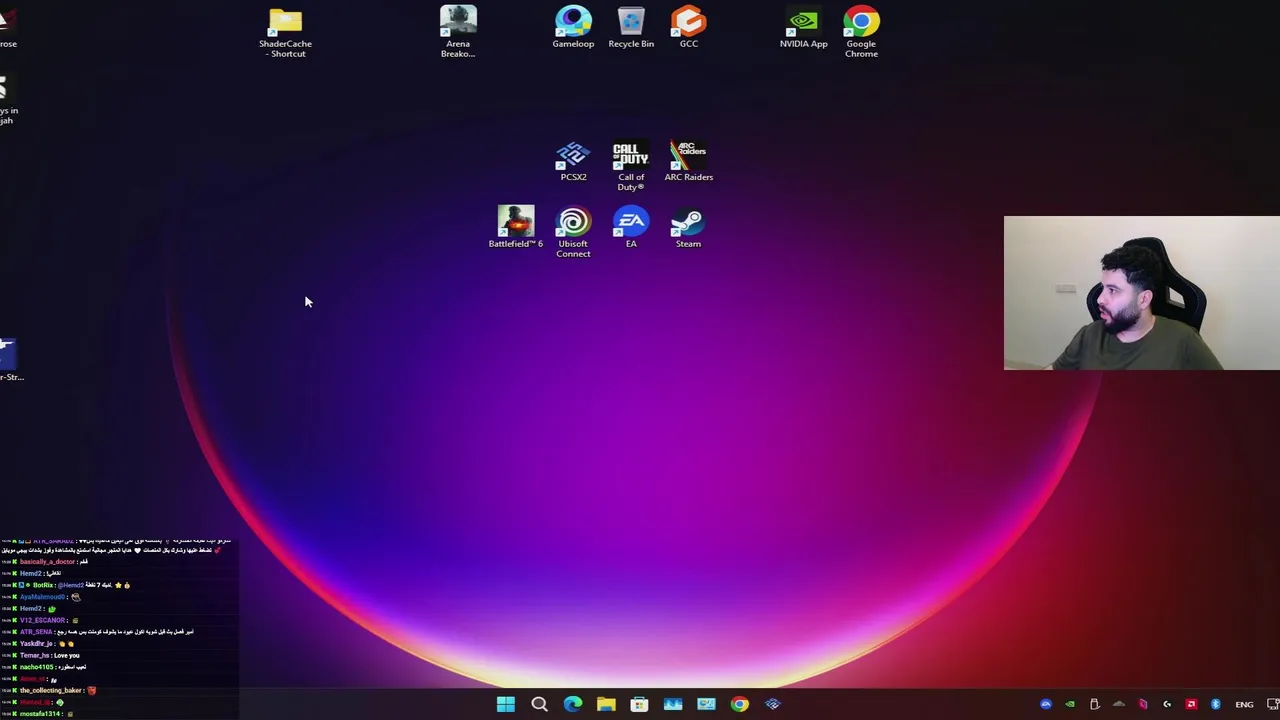Launch the ARC Raiders shortcut

coord(689,161)
